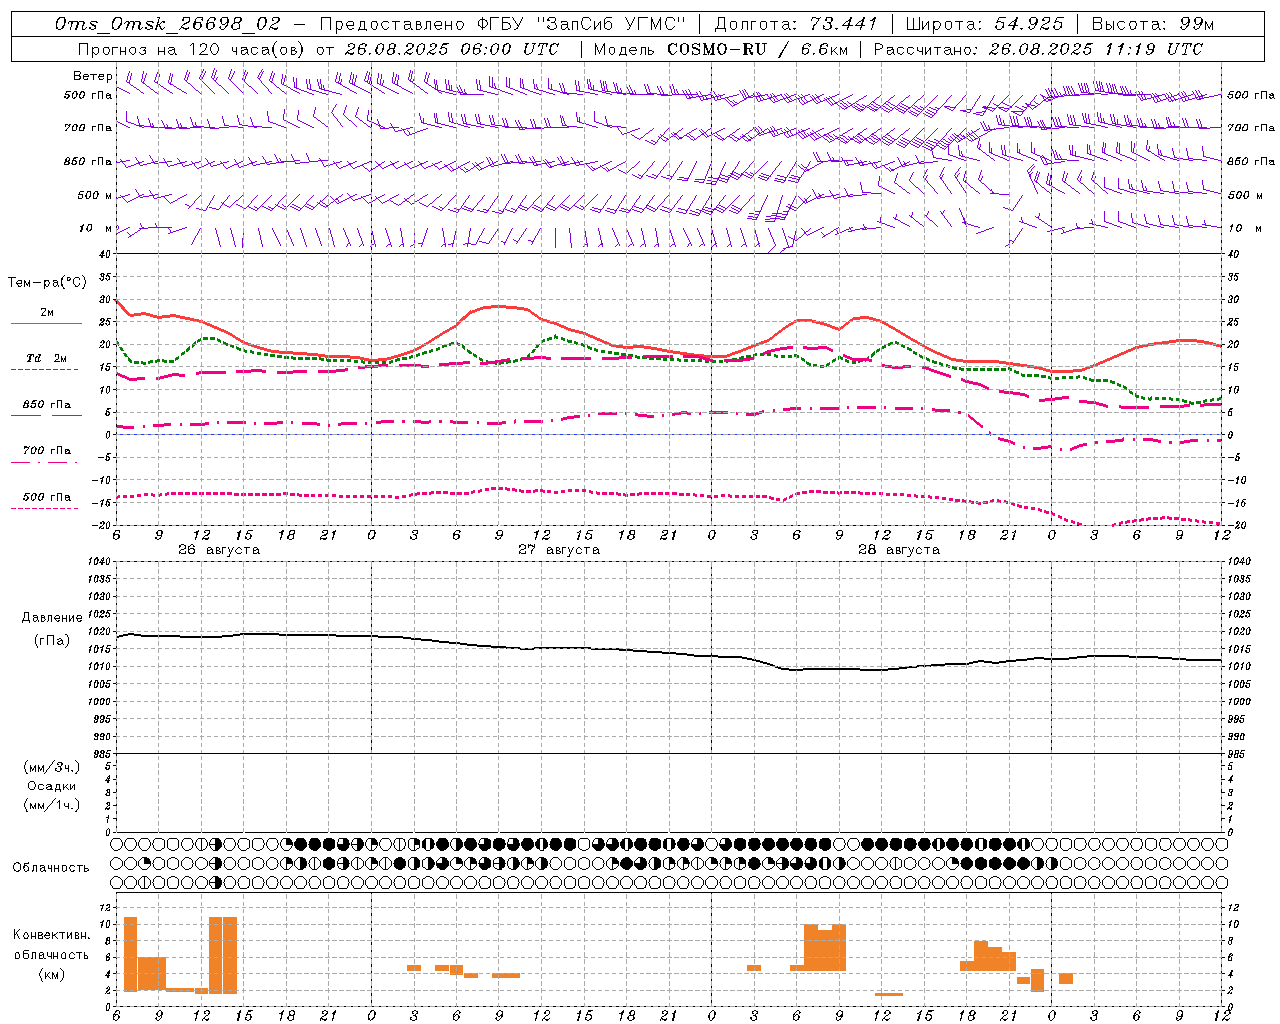Click the "Осадки" precipitation label

(52, 786)
